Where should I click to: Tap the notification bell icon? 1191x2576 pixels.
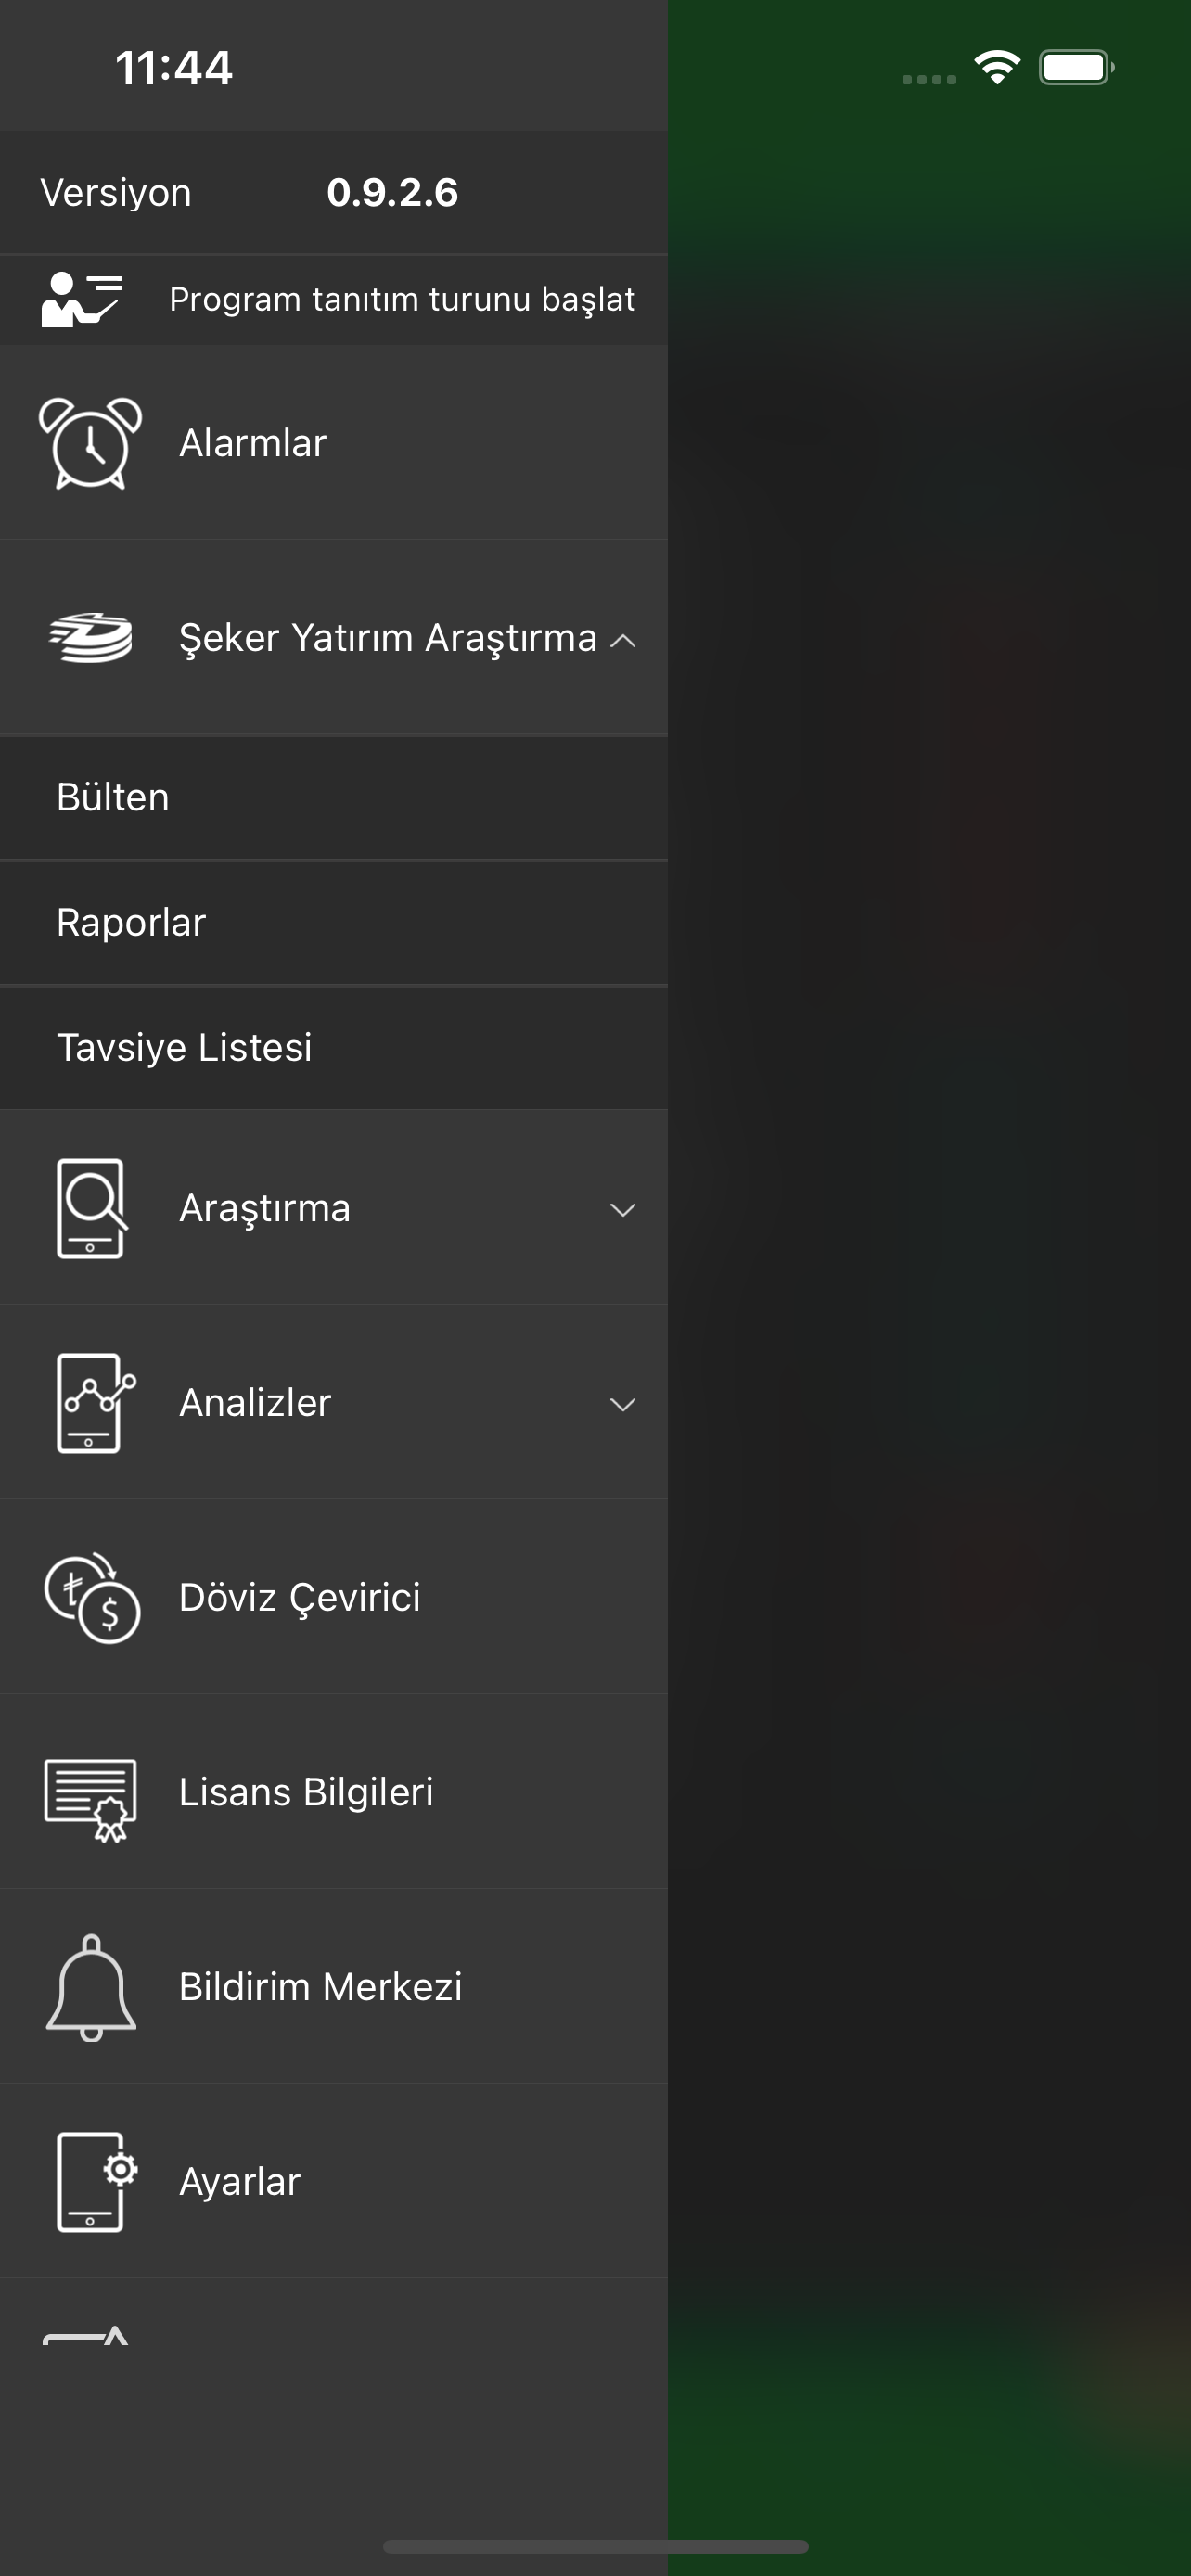coord(91,1987)
